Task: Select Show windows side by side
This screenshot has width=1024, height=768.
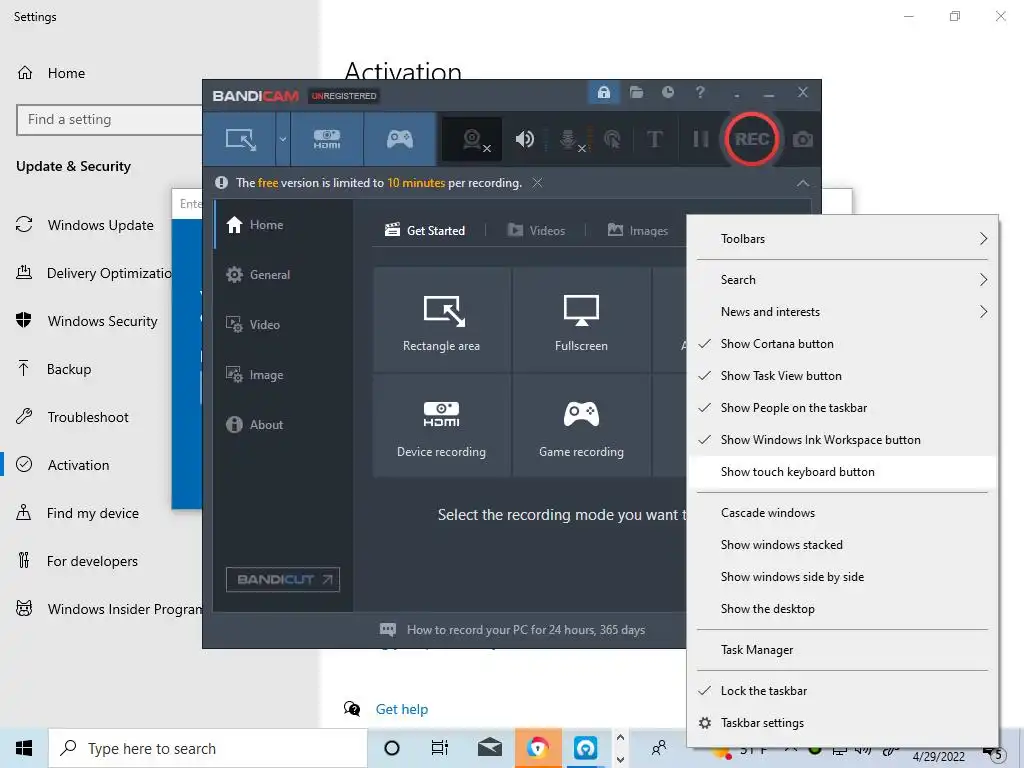Action: pos(842,577)
